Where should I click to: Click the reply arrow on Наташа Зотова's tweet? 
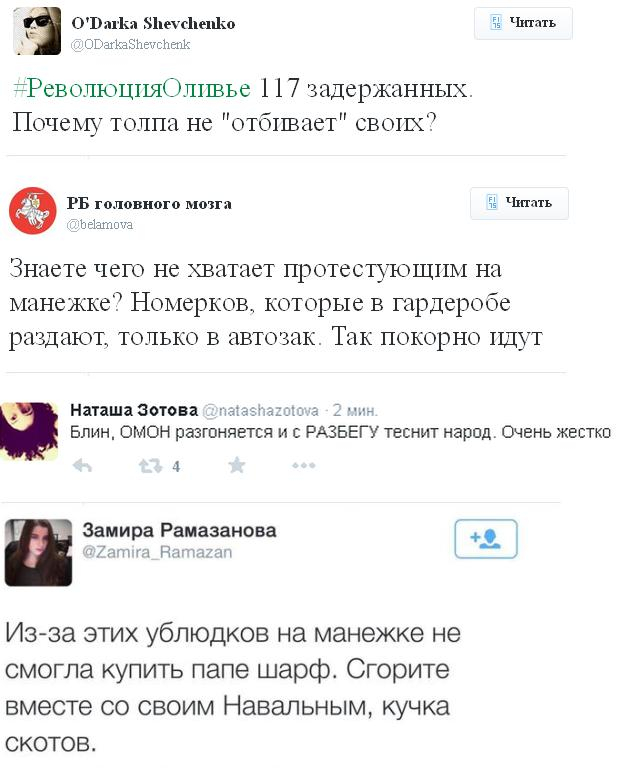pyautogui.click(x=82, y=466)
